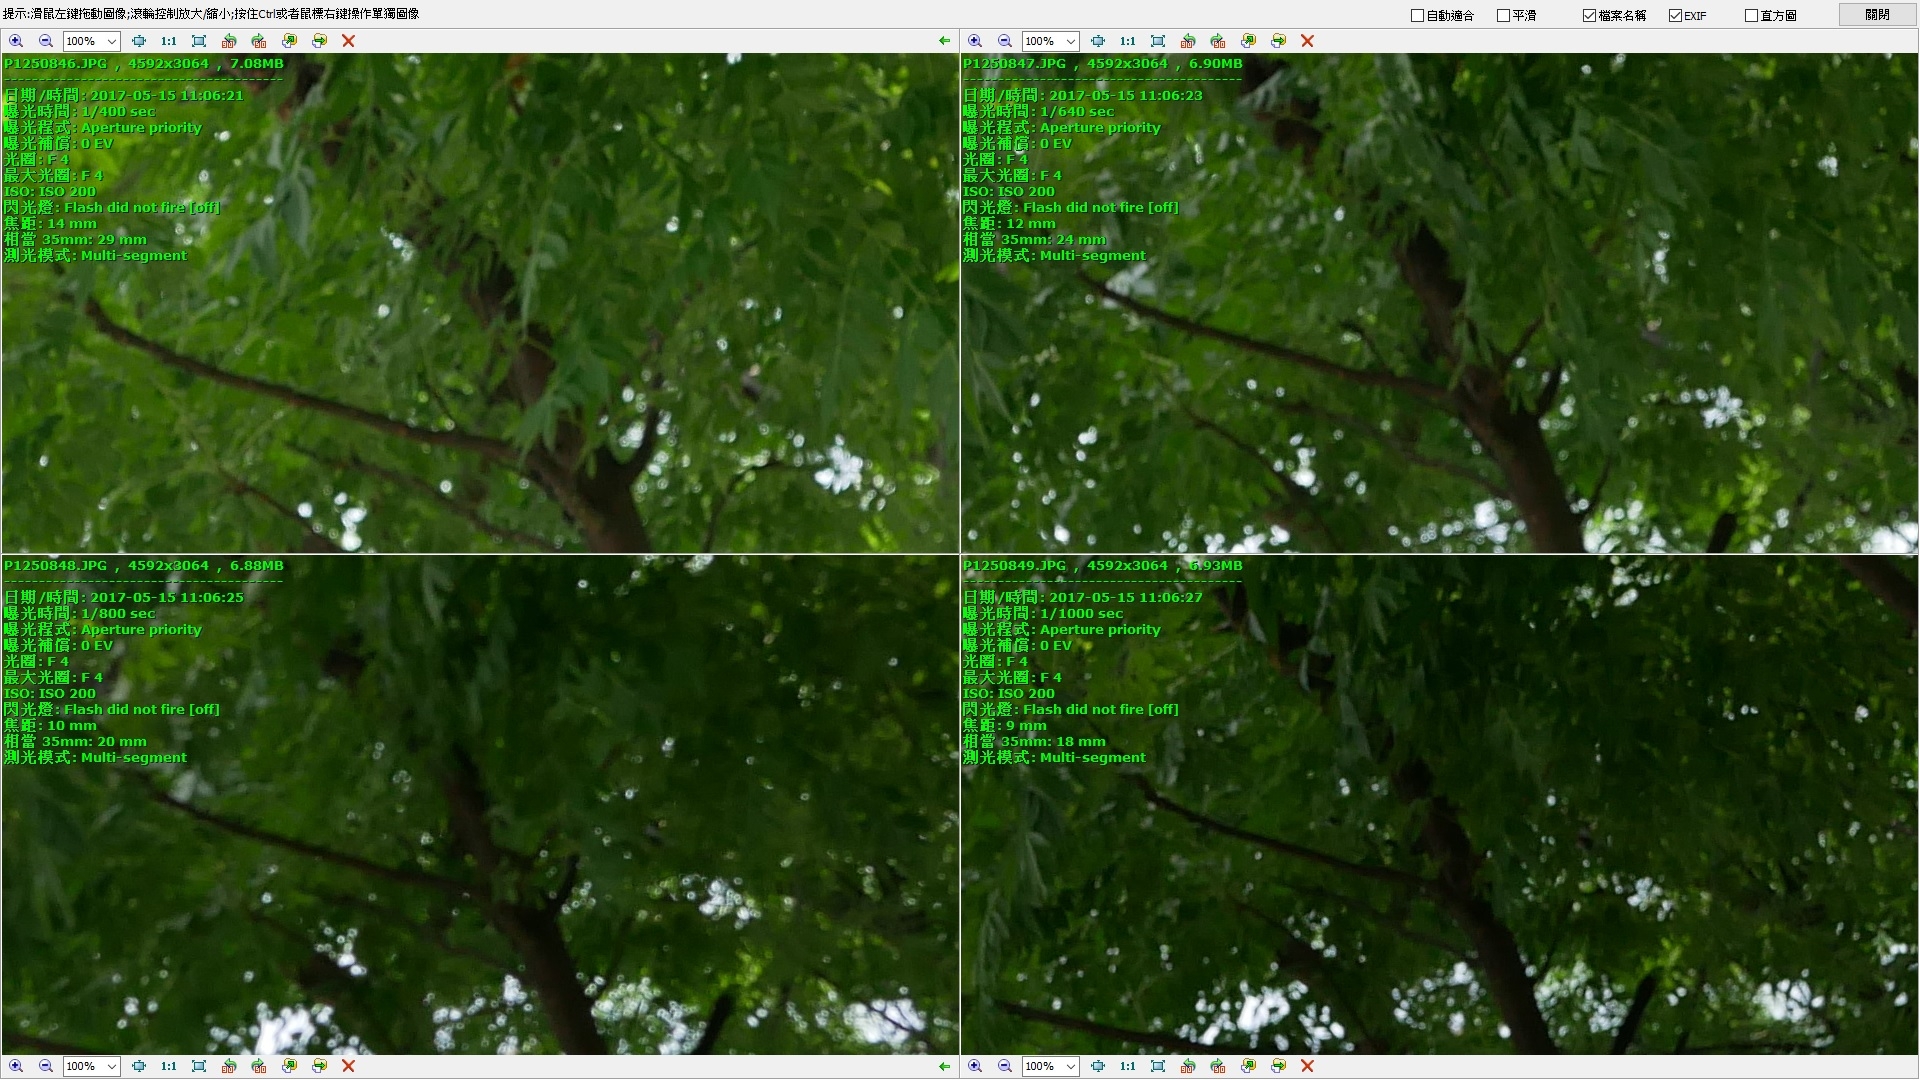Copy P1250847.JPG to folder

pos(1248,41)
